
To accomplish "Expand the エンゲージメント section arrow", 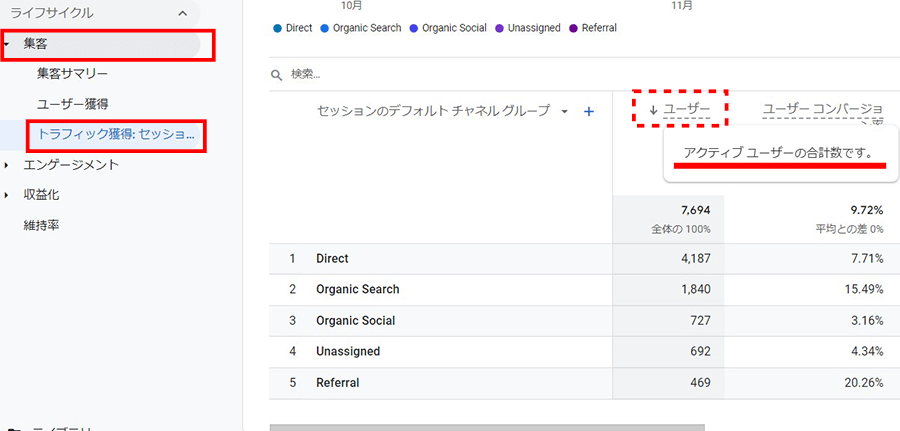I will [8, 165].
